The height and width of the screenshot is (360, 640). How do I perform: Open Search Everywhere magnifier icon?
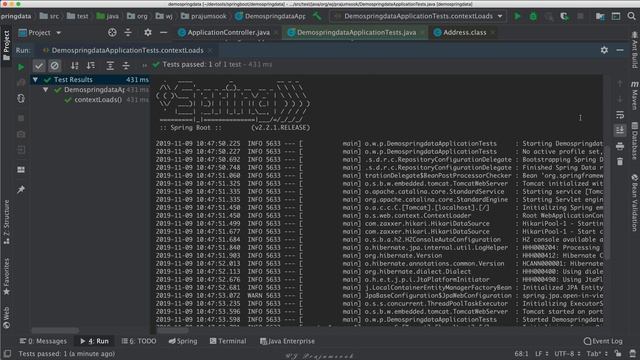631,16
